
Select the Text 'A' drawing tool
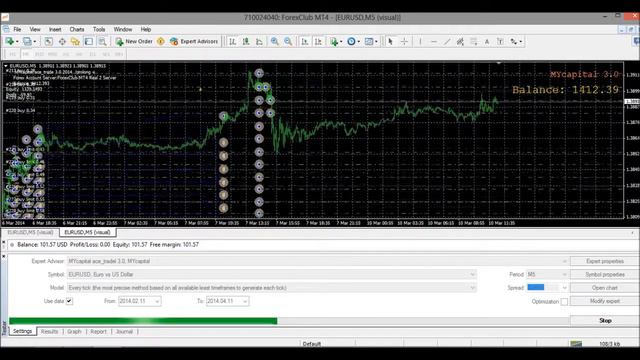click(487, 41)
